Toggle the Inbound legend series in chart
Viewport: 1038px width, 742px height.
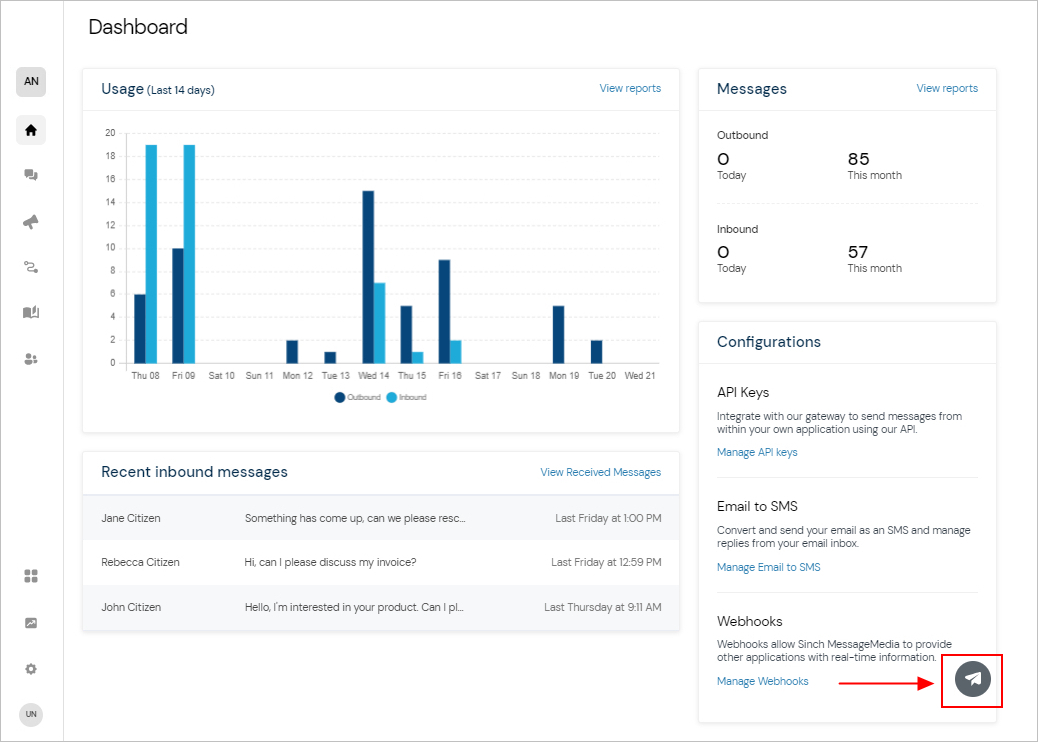(406, 397)
